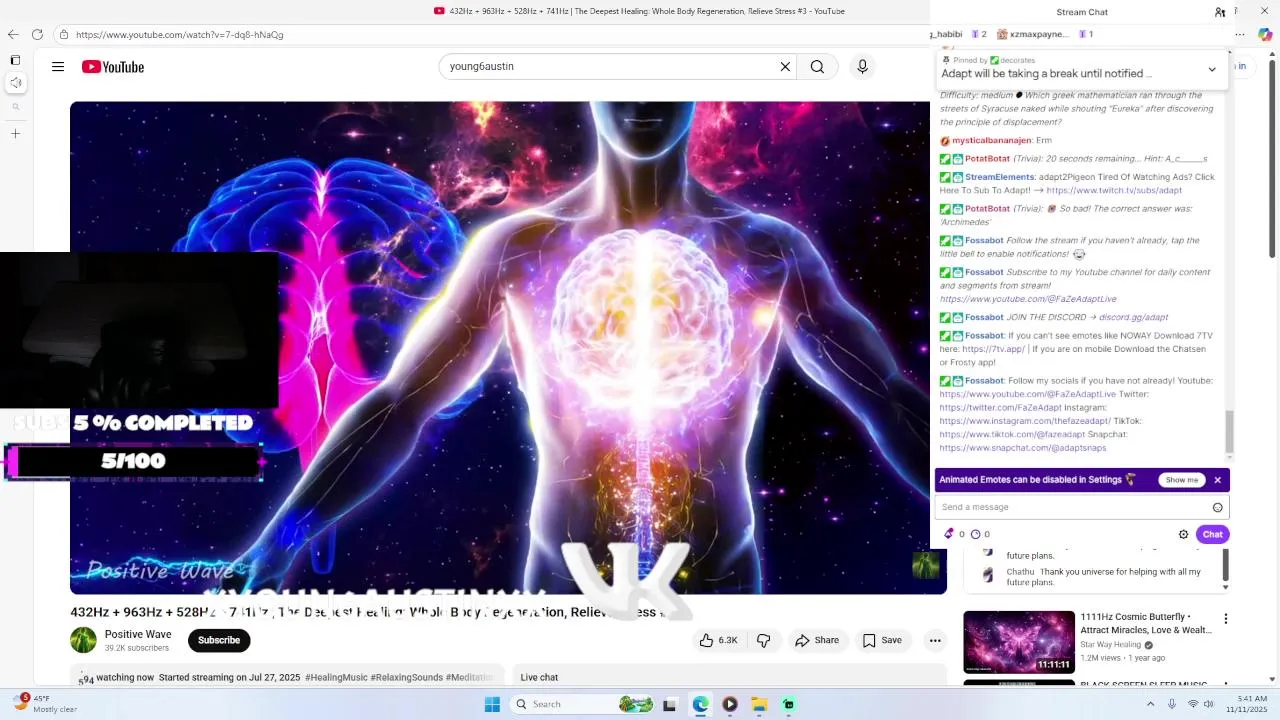Open the File Explorer taskbar icon
Image resolution: width=1280 pixels, height=720 pixels.
759,704
